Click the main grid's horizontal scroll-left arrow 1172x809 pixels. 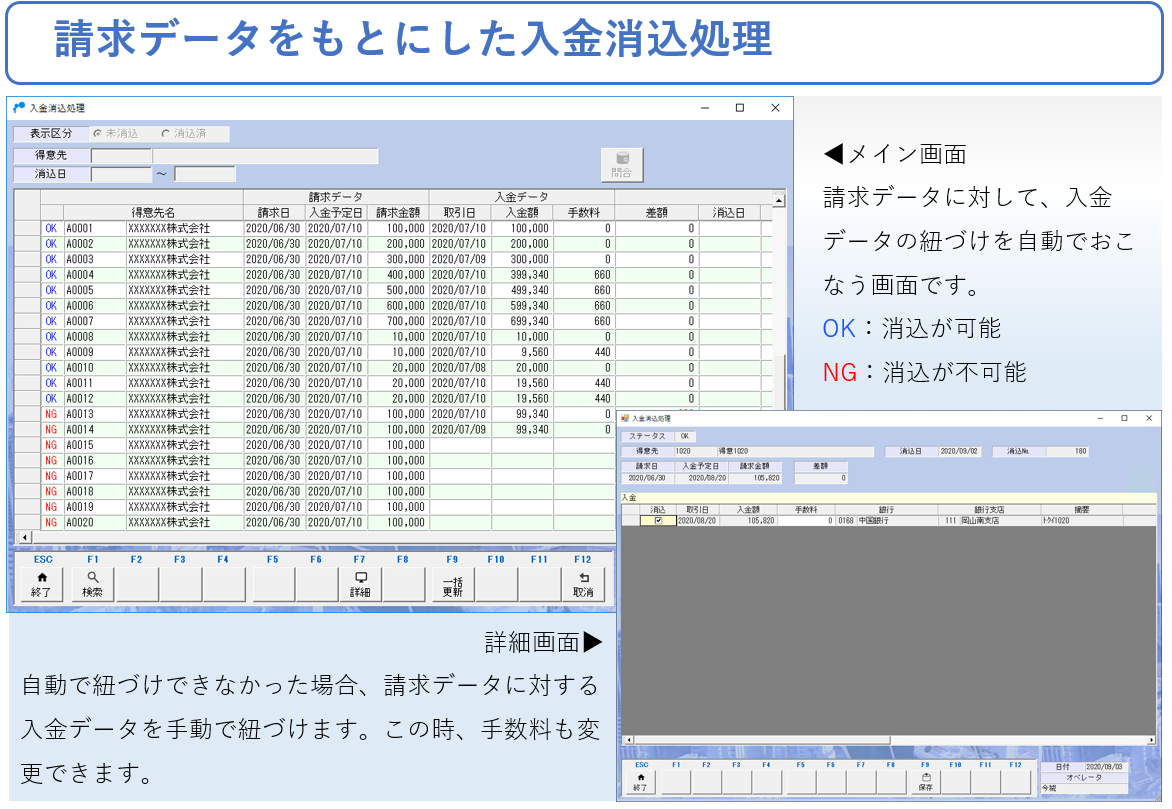coord(25,538)
